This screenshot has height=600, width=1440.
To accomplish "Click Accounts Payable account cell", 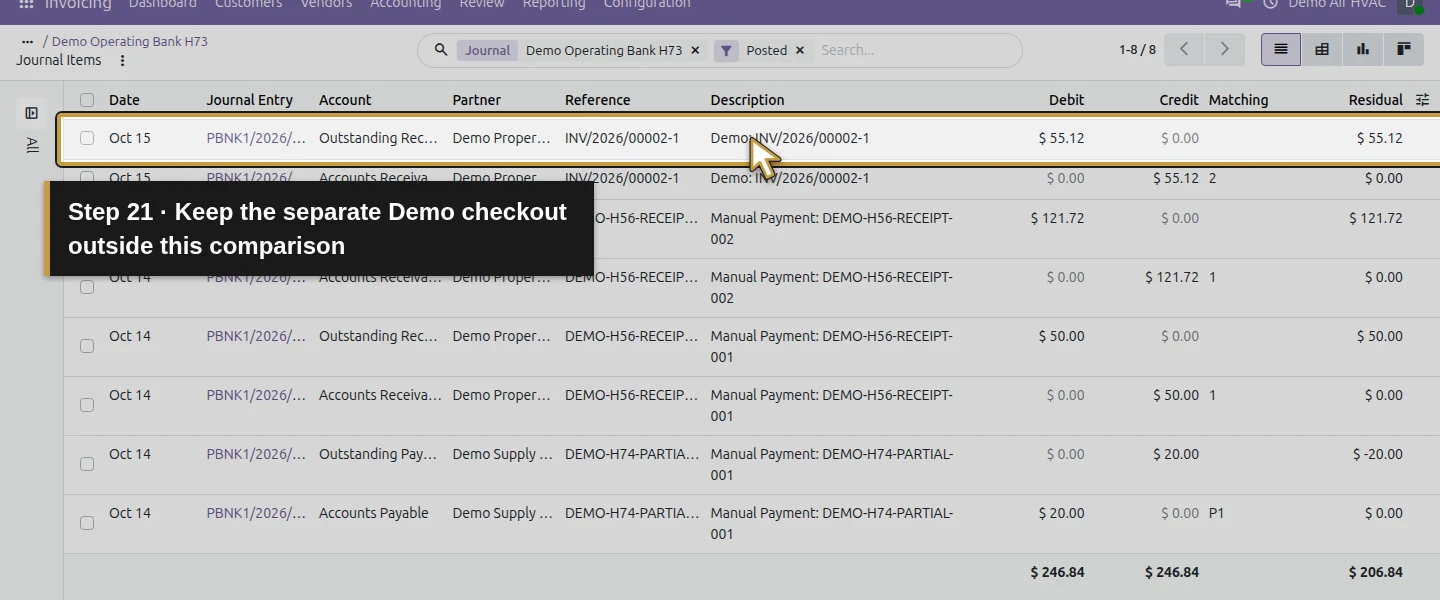I will pos(374,513).
